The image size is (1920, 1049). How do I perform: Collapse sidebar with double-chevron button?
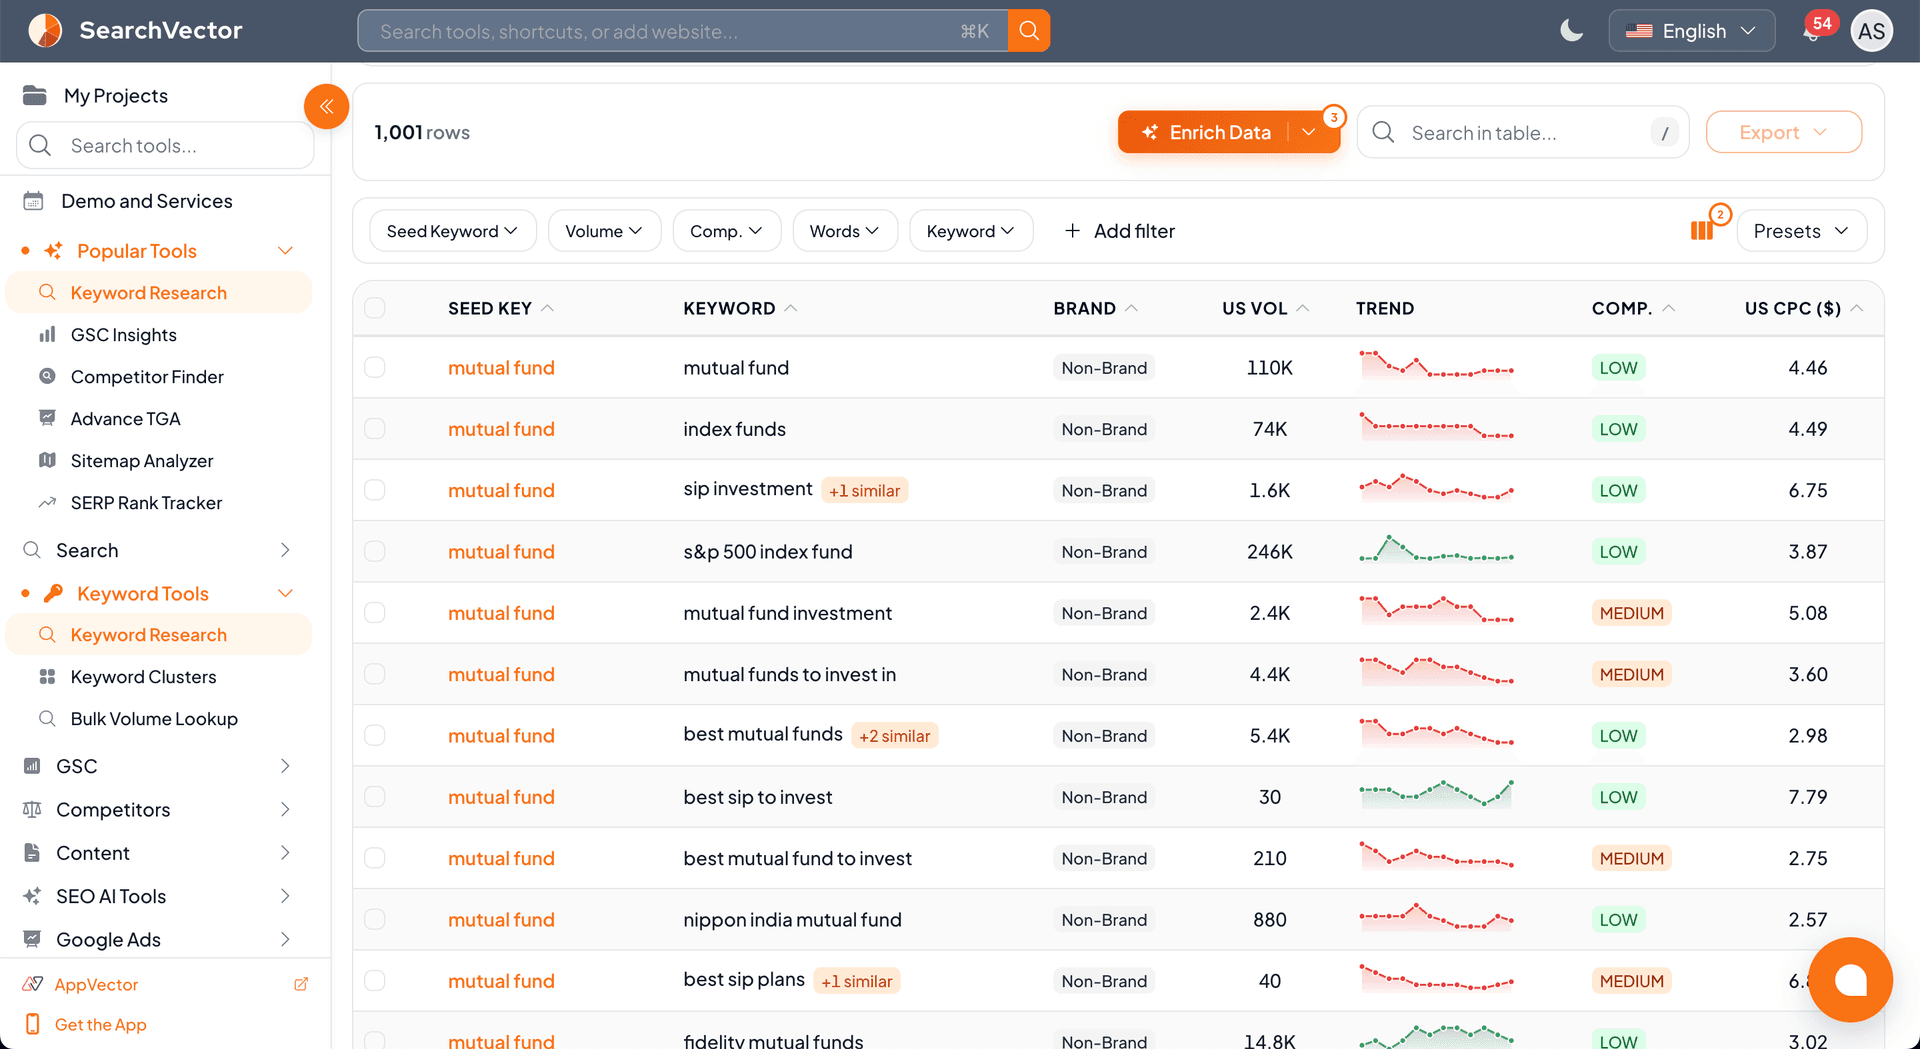pyautogui.click(x=326, y=106)
